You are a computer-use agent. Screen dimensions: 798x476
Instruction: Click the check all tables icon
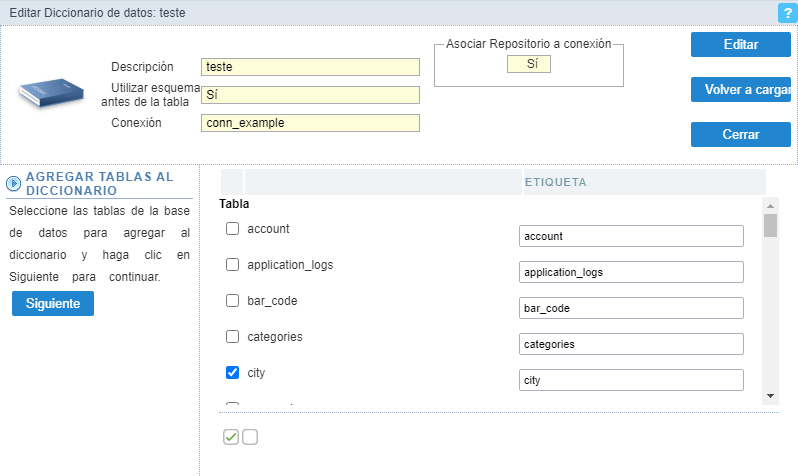coord(231,437)
